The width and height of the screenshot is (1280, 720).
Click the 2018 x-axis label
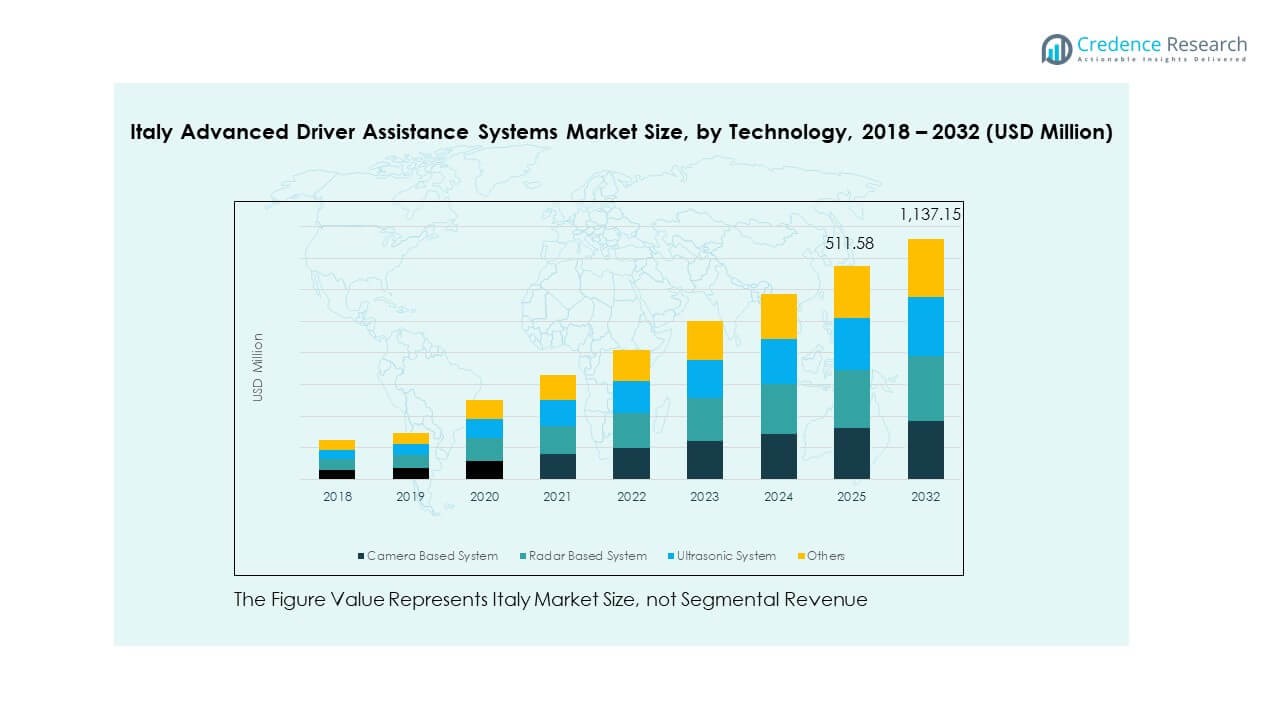point(337,497)
